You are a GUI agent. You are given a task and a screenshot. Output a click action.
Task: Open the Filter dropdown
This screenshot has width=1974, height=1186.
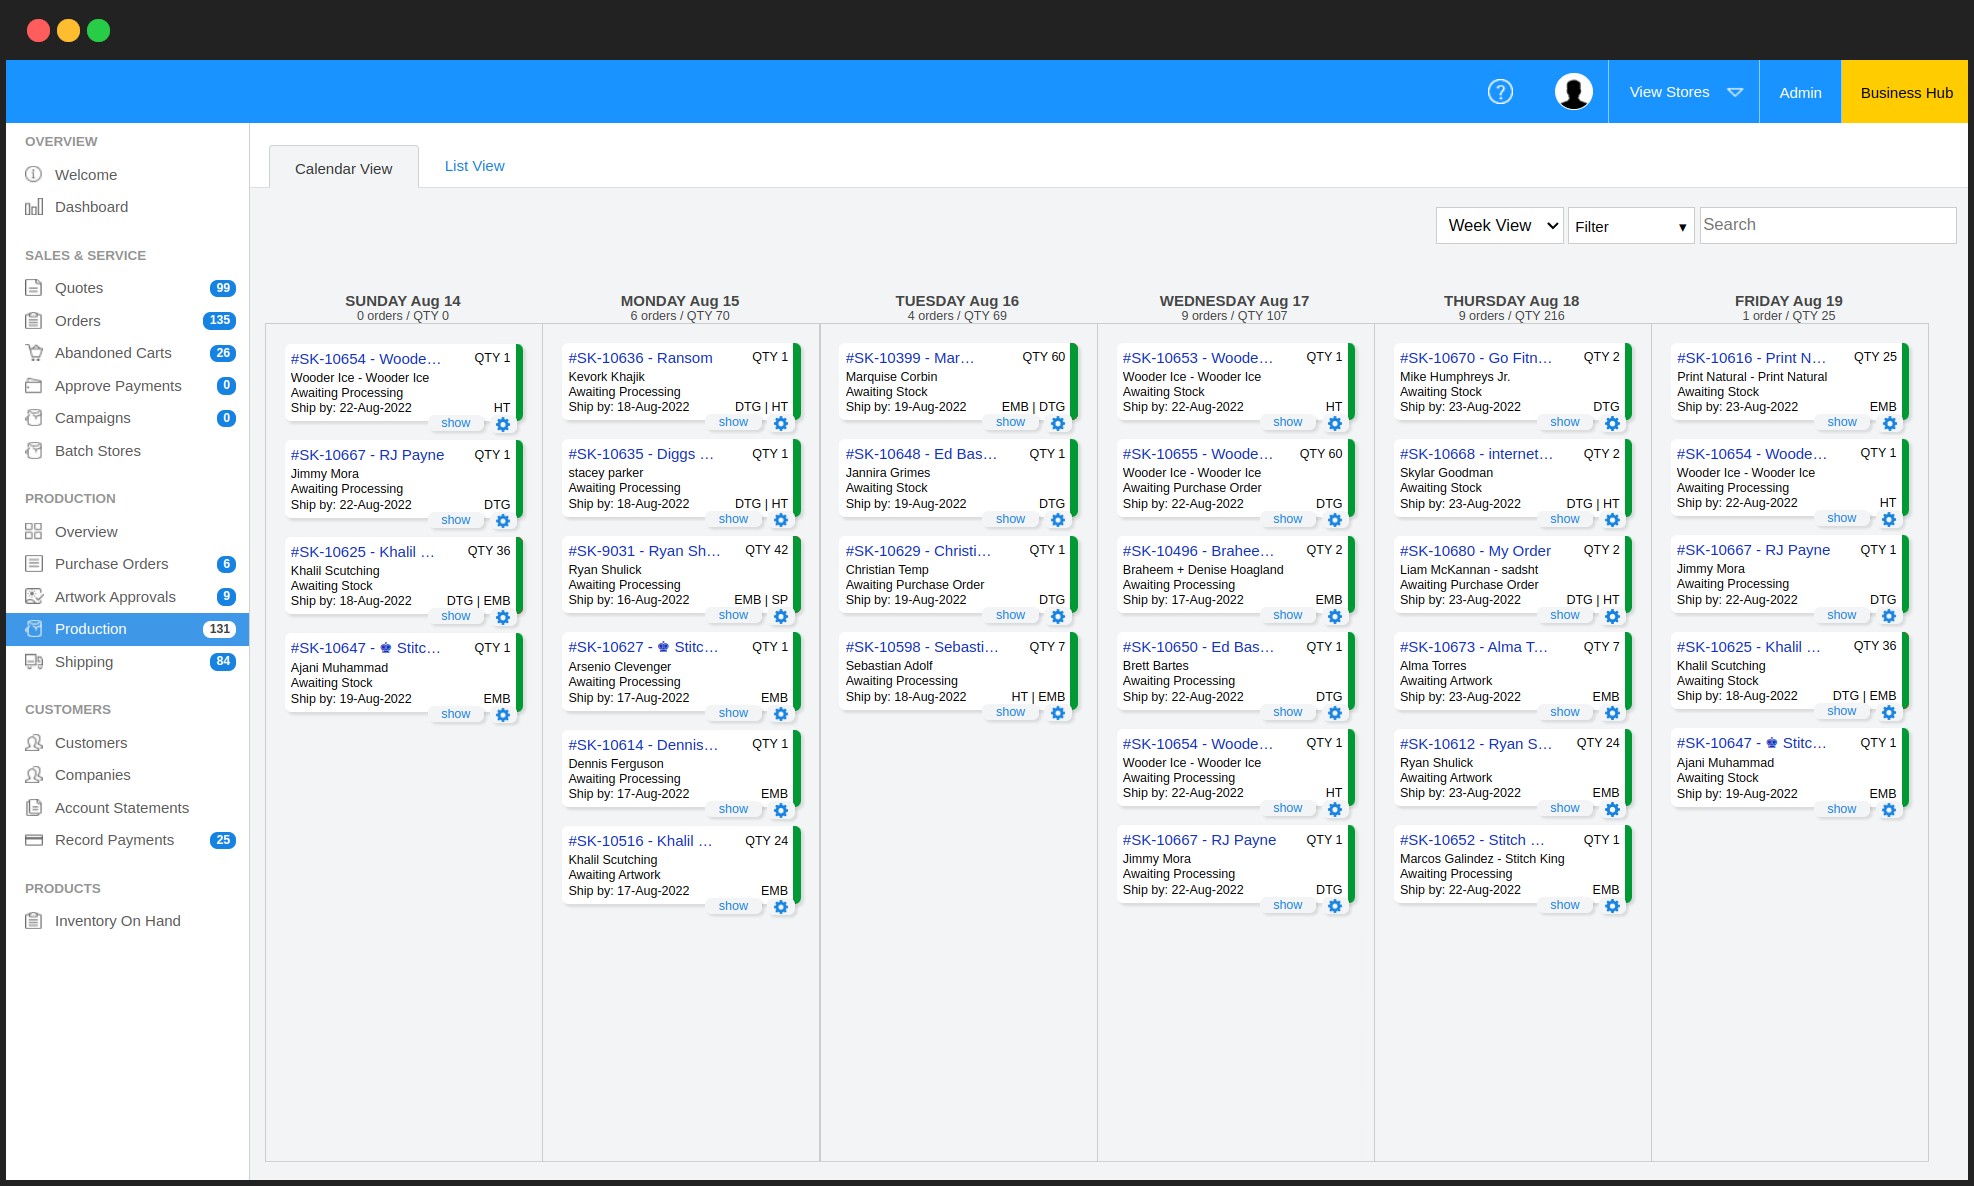(x=1631, y=226)
